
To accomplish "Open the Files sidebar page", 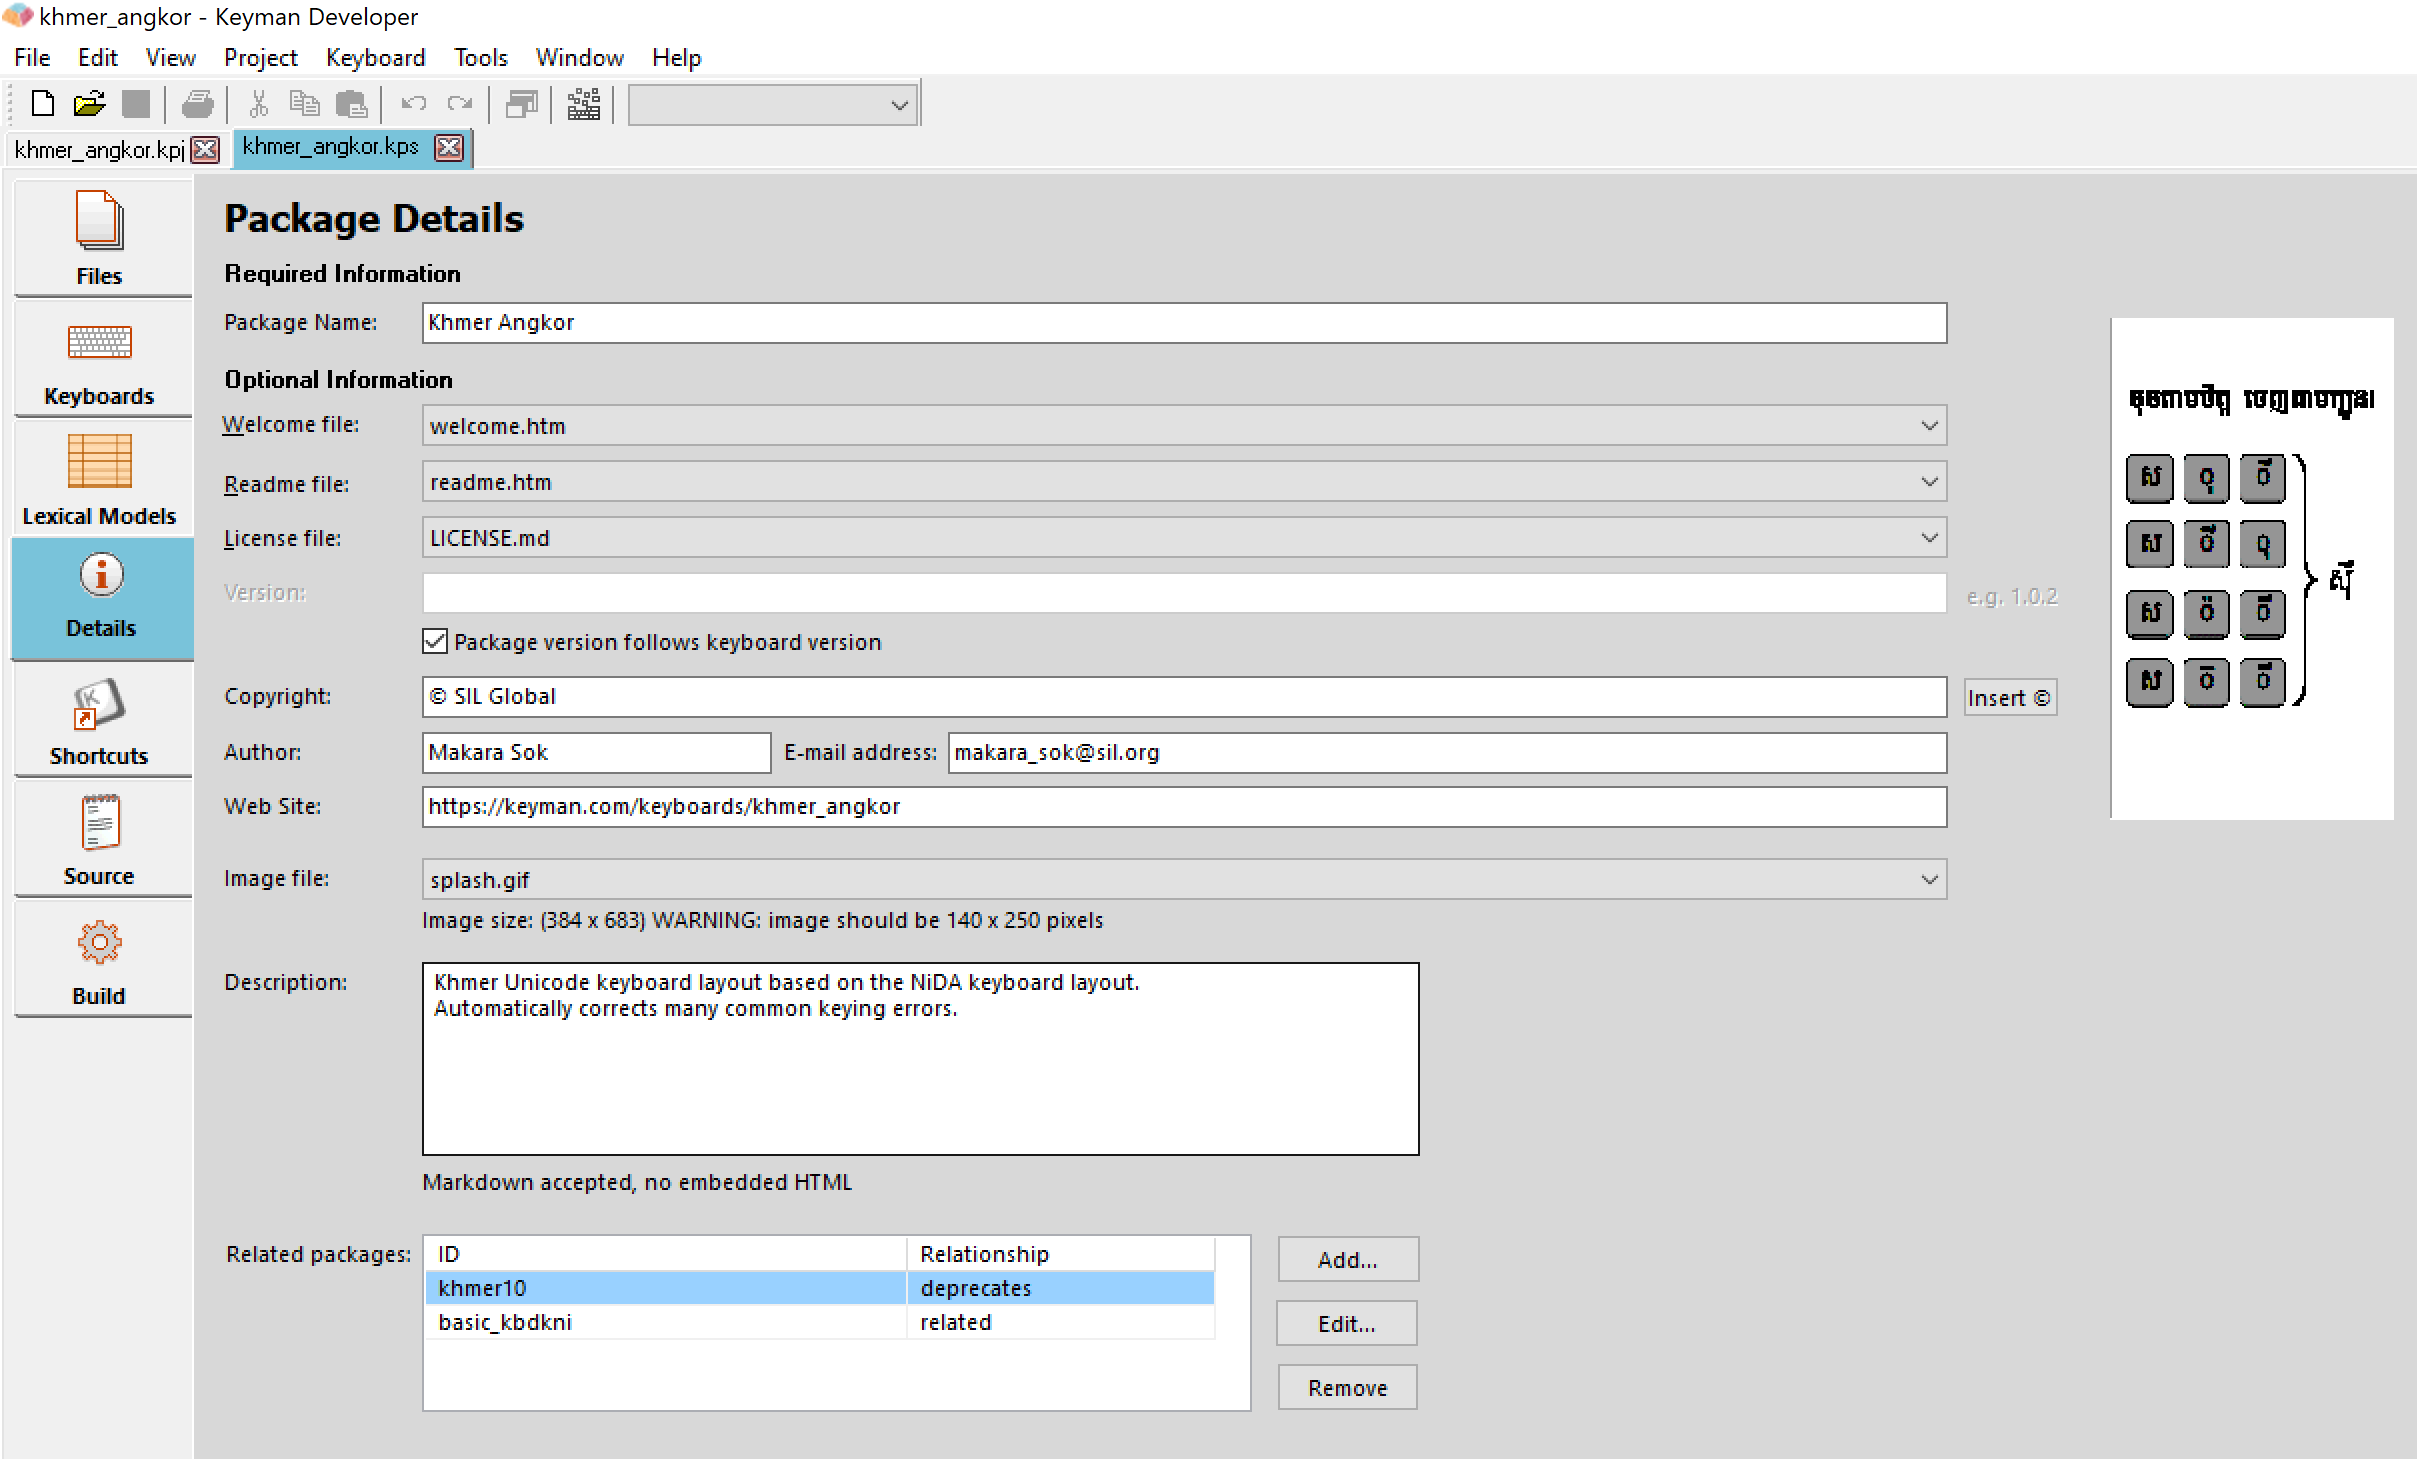I will point(103,239).
